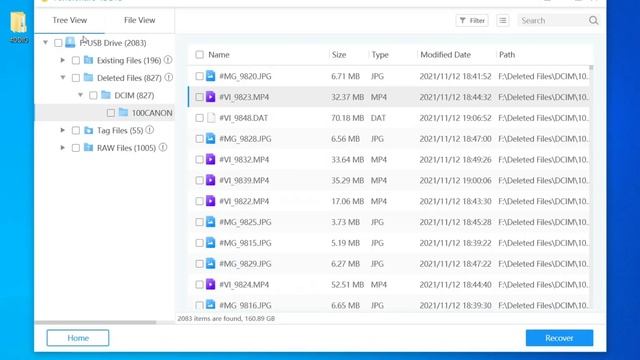
Task: Click the video icon of #VI_9823.MP4
Action: (x=211, y=97)
